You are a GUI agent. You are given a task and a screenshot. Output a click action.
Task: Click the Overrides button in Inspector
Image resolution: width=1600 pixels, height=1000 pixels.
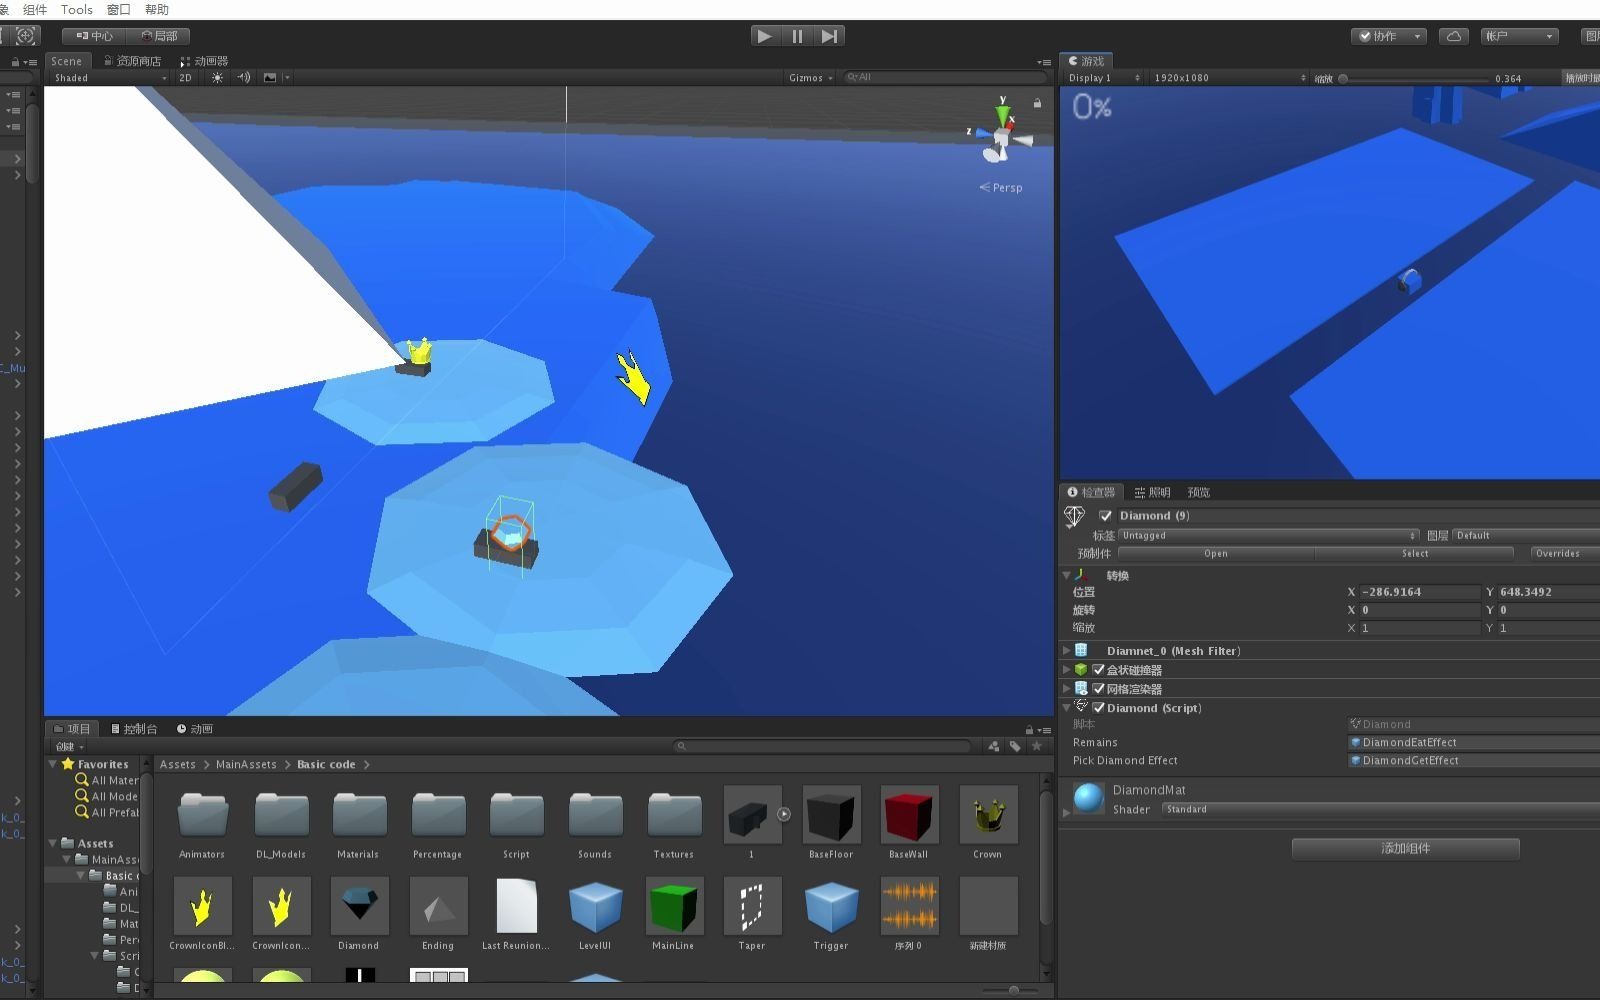click(1561, 552)
